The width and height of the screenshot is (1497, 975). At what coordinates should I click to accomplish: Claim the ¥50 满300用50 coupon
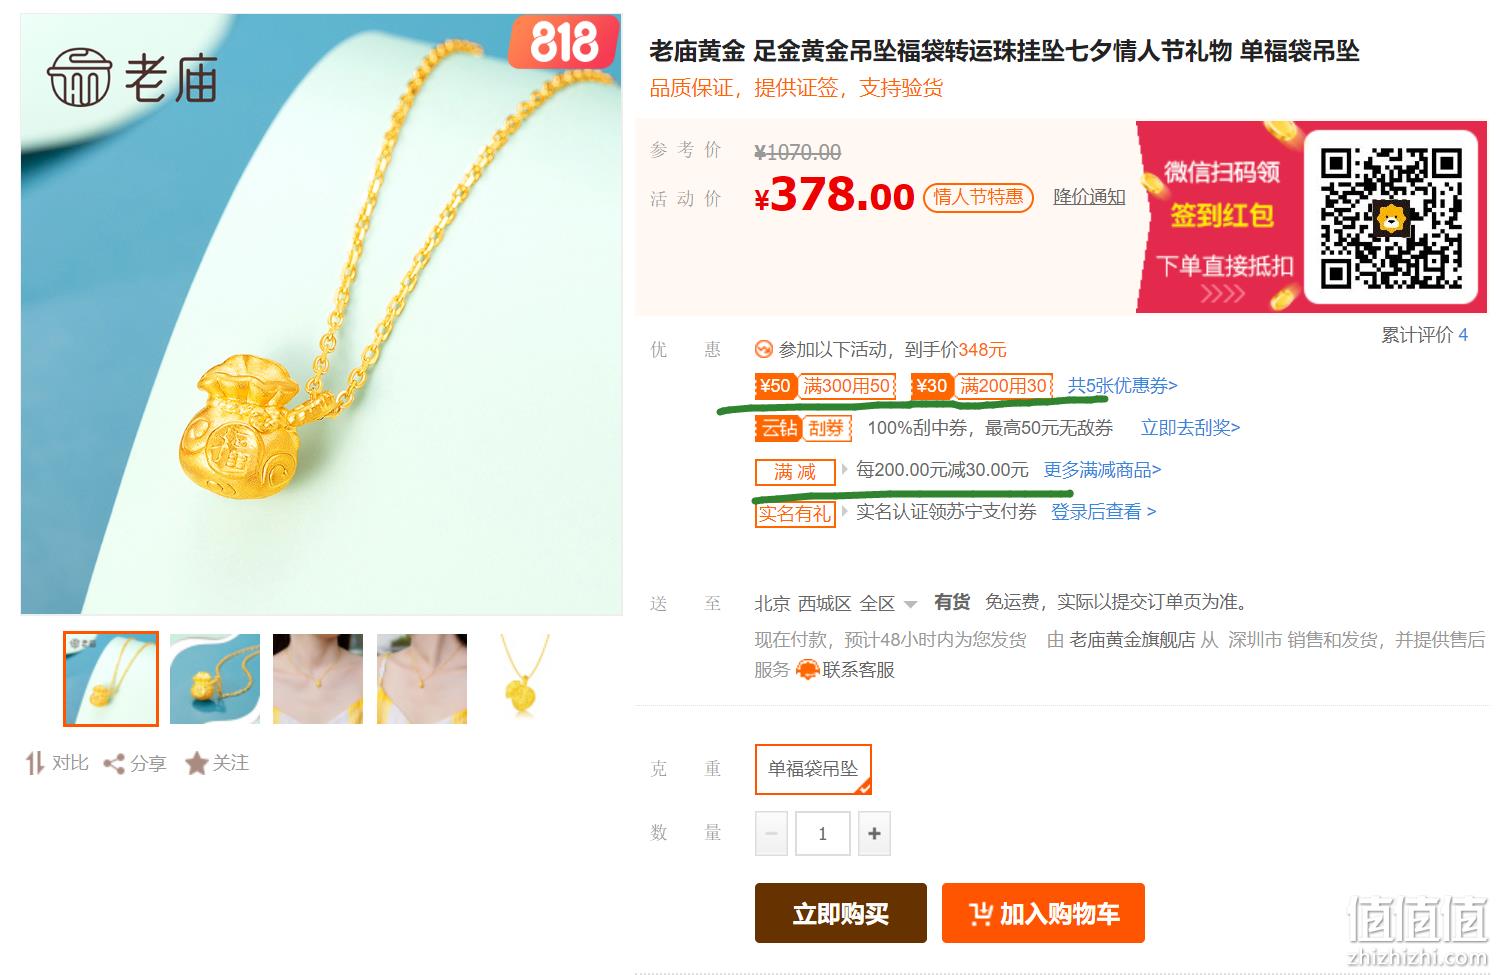pos(825,386)
